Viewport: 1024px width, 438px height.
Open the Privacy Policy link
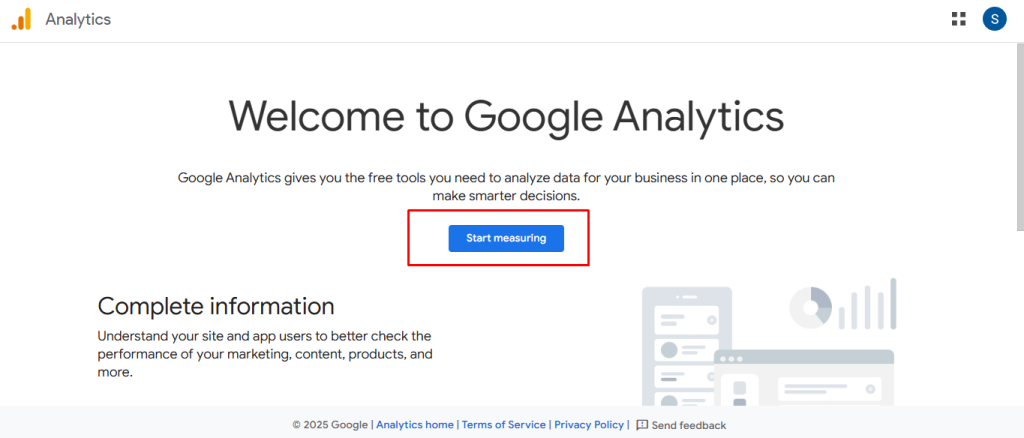click(589, 425)
